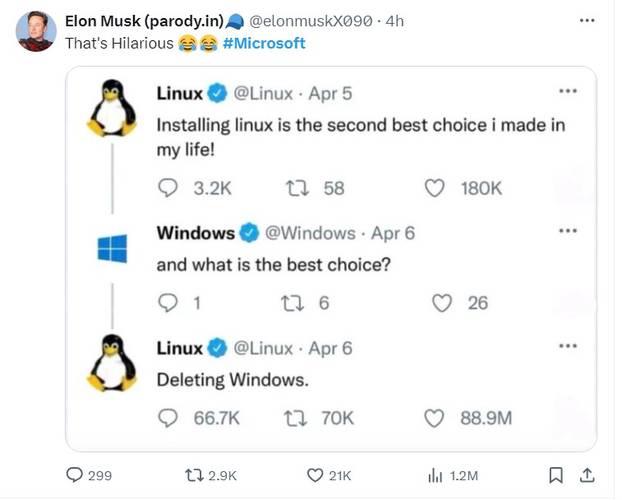This screenshot has height=500, width=622.
Task: Open Elon Musk parody profile avatar
Action: [36, 31]
